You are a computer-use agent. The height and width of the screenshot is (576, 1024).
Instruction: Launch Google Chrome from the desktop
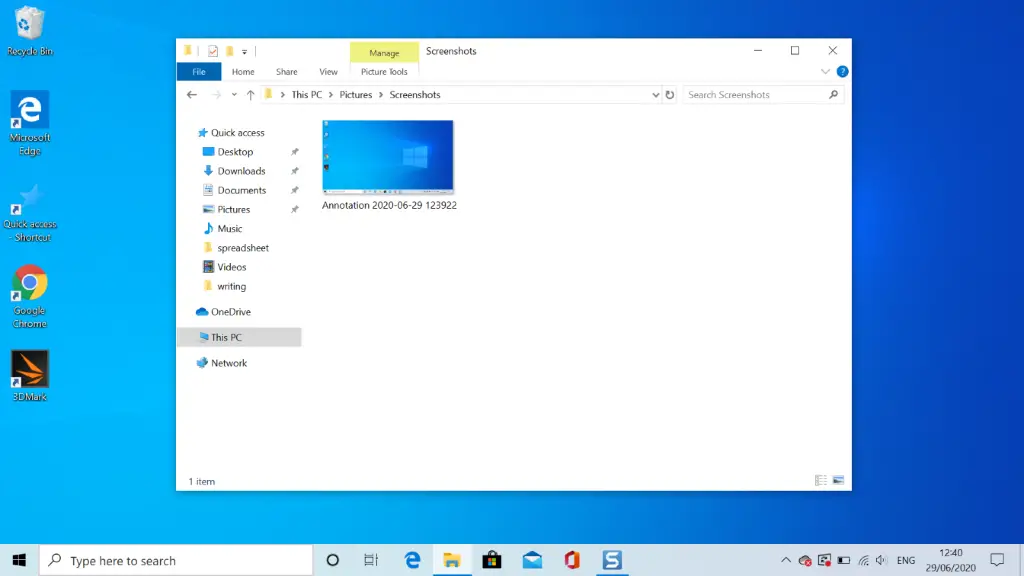pyautogui.click(x=29, y=296)
